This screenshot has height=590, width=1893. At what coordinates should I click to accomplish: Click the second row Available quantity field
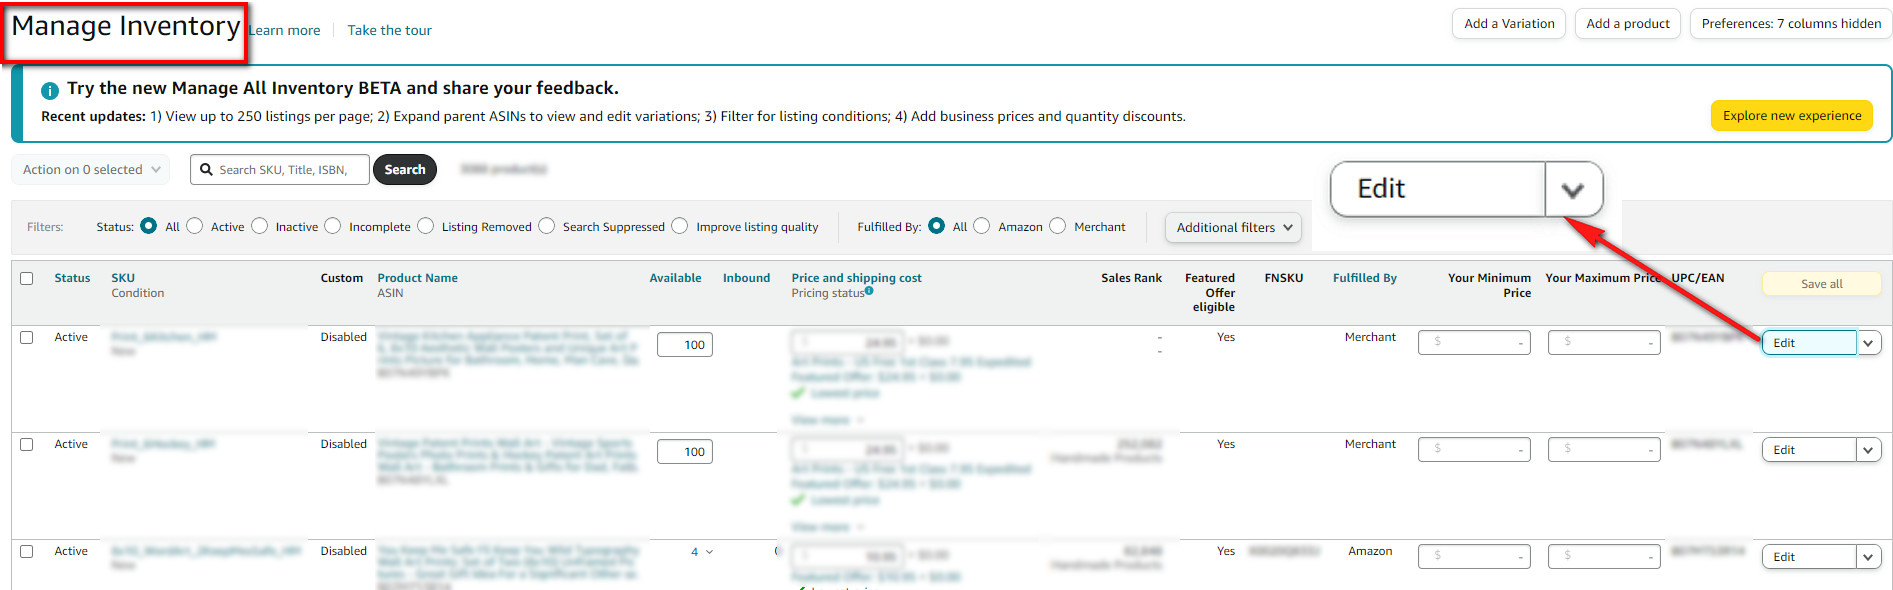[685, 452]
